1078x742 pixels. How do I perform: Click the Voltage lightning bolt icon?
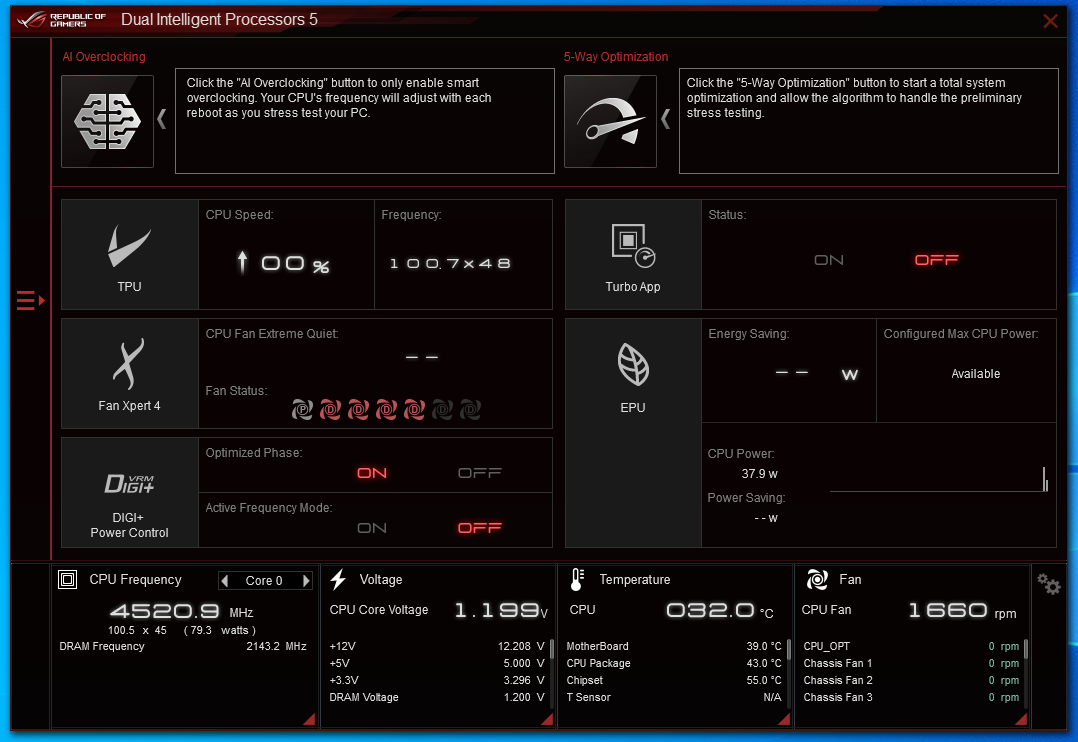(338, 580)
